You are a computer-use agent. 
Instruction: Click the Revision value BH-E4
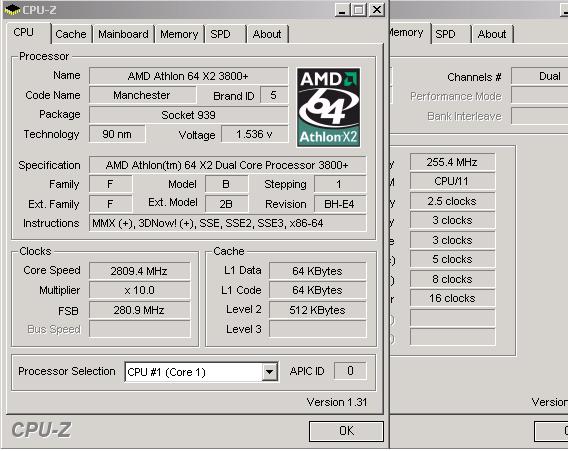click(x=340, y=204)
